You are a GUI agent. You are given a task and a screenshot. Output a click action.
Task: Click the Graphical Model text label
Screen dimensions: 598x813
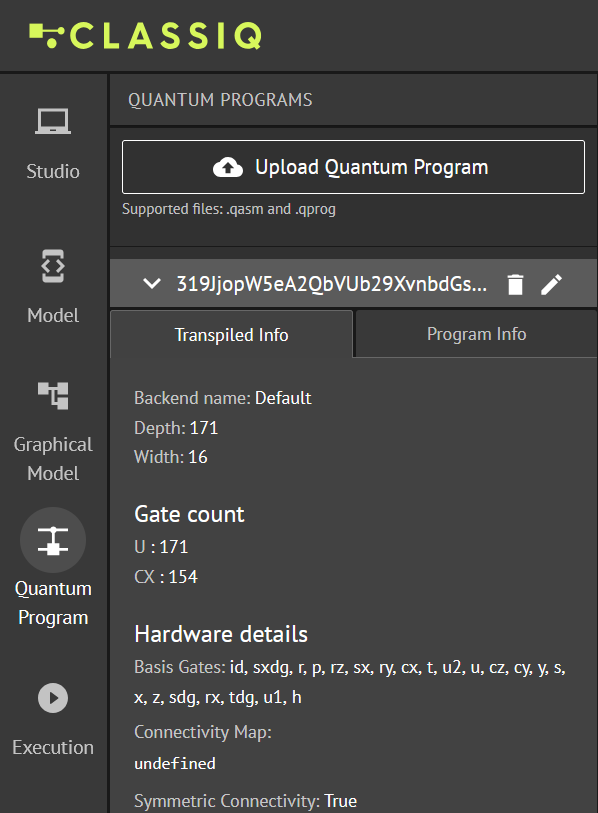53,459
